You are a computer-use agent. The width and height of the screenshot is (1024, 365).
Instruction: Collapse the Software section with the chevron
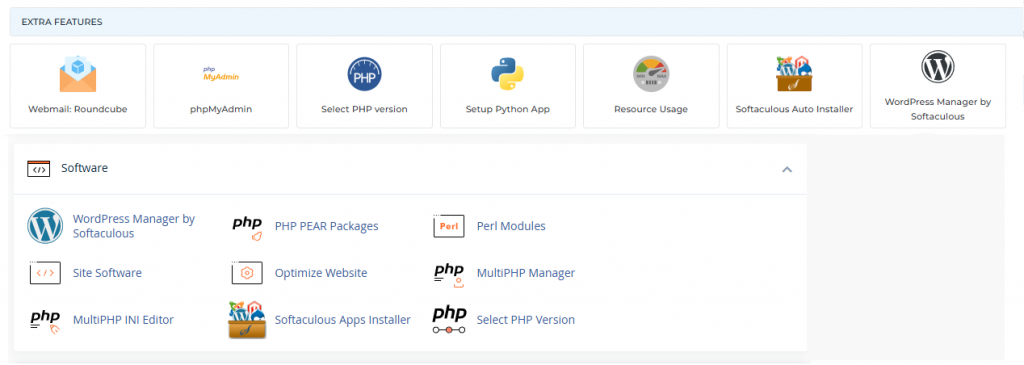(x=787, y=169)
